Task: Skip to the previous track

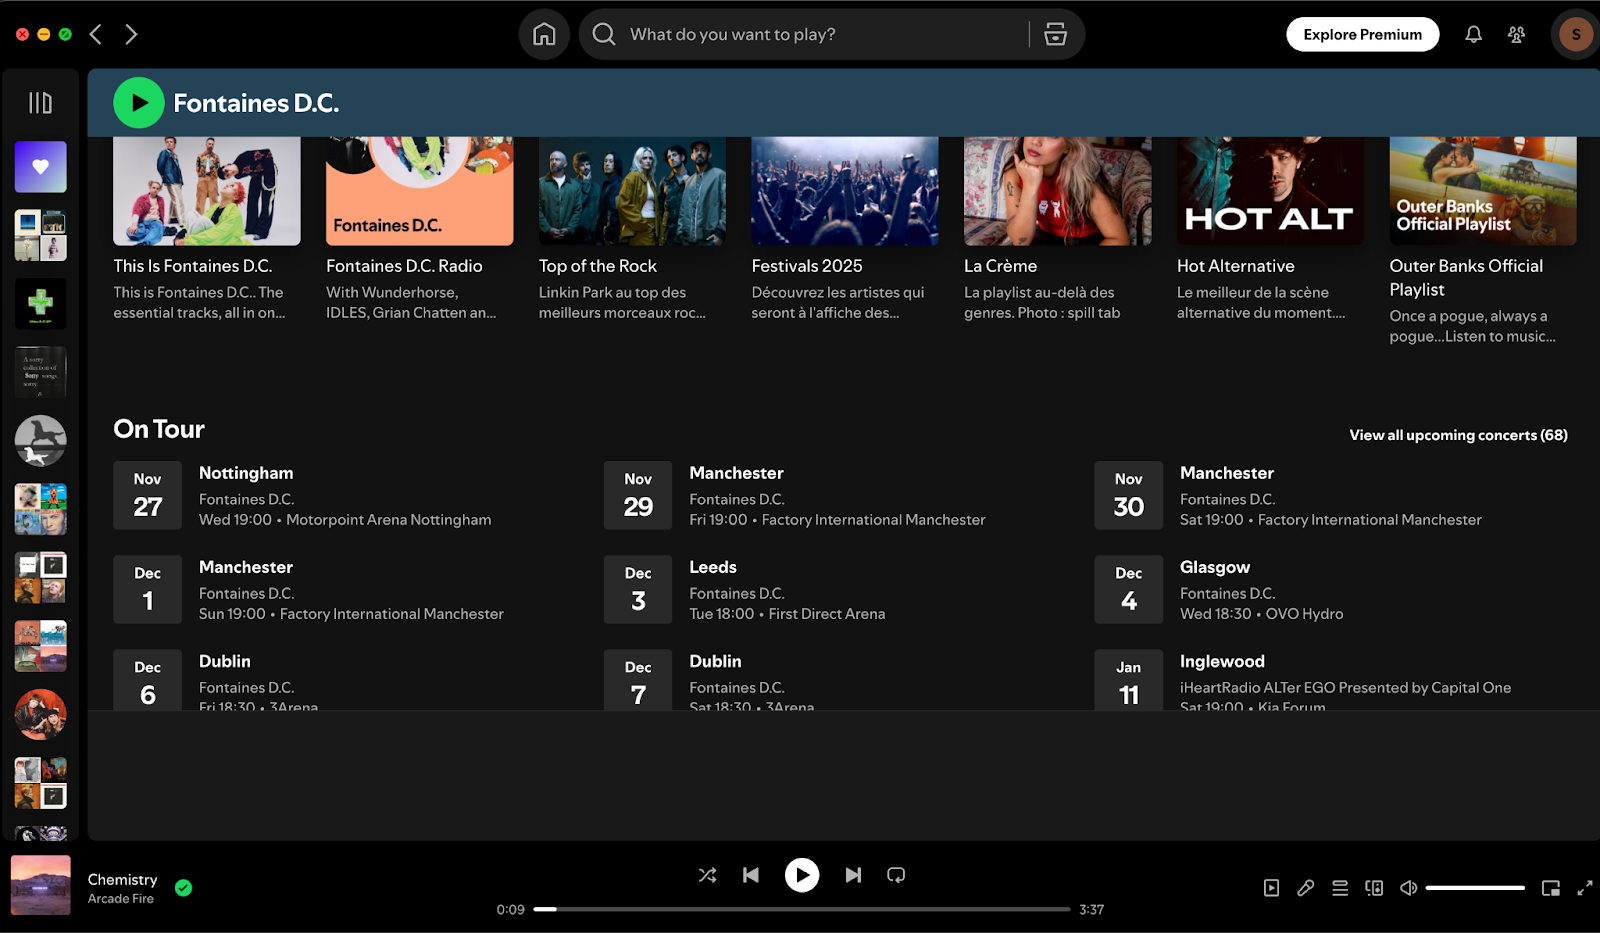Action: pos(751,875)
